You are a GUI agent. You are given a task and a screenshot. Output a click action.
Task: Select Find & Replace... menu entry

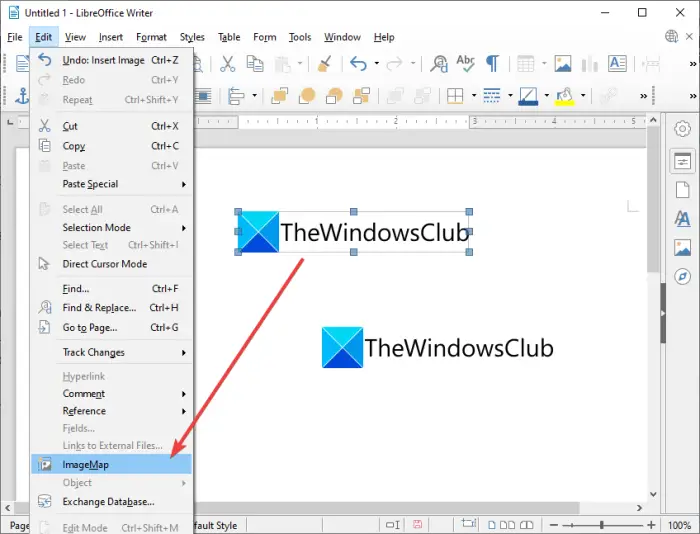pyautogui.click(x=112, y=308)
